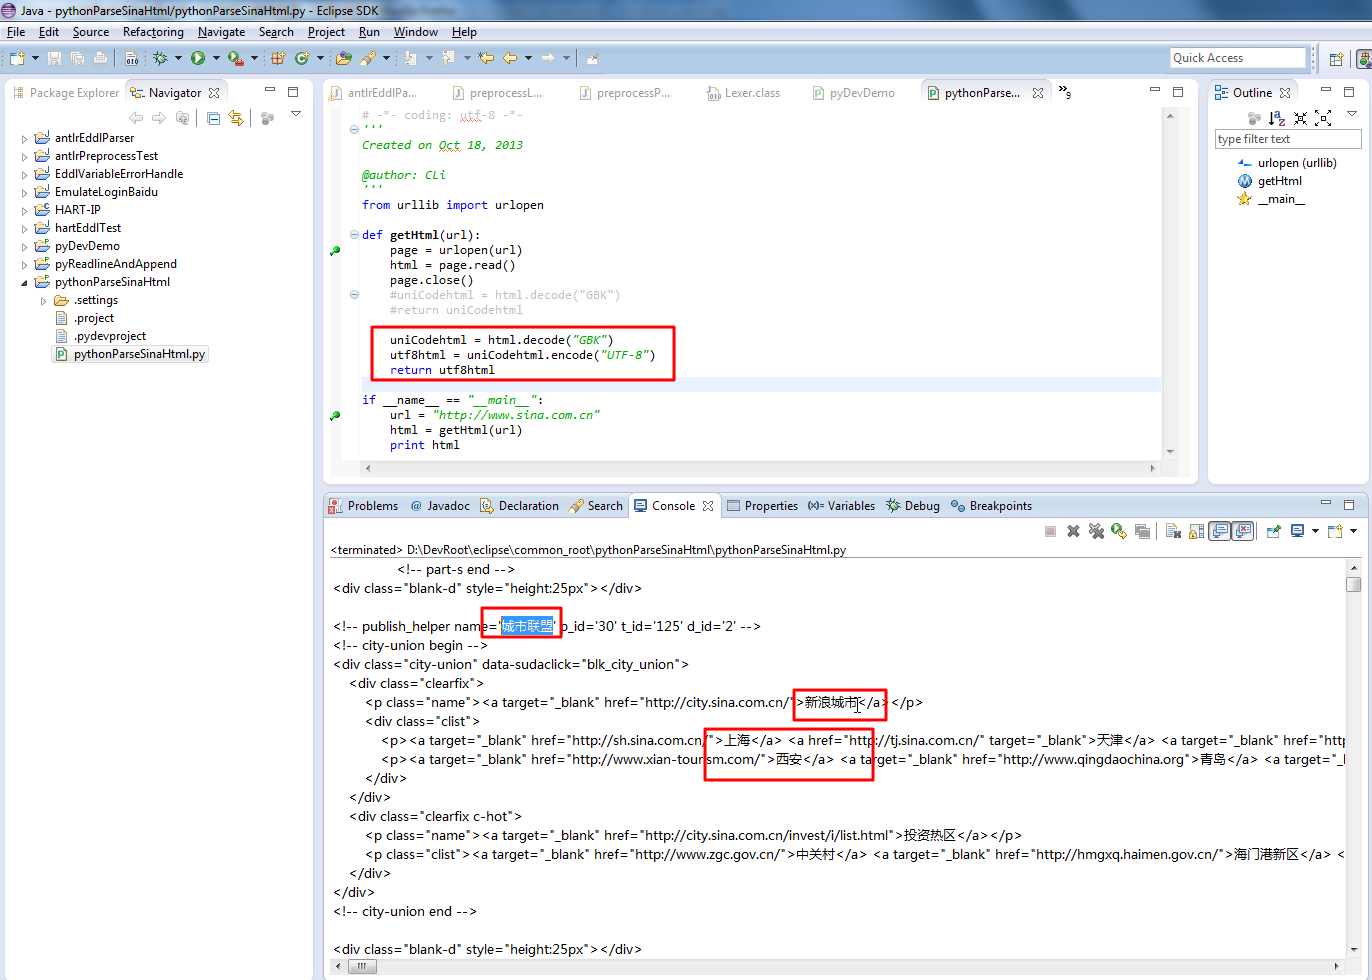Screen dimensions: 1372x980
Task: Fold the getHtml function in editor
Action: 354,235
